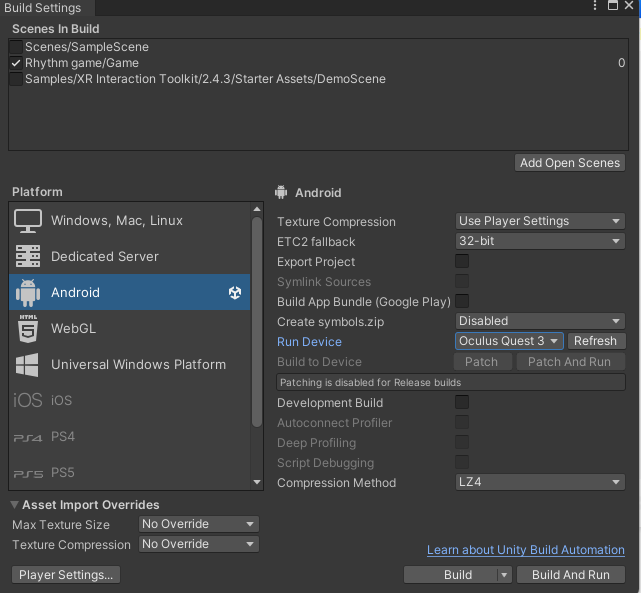Click the PS4 logo icon

coord(27,438)
